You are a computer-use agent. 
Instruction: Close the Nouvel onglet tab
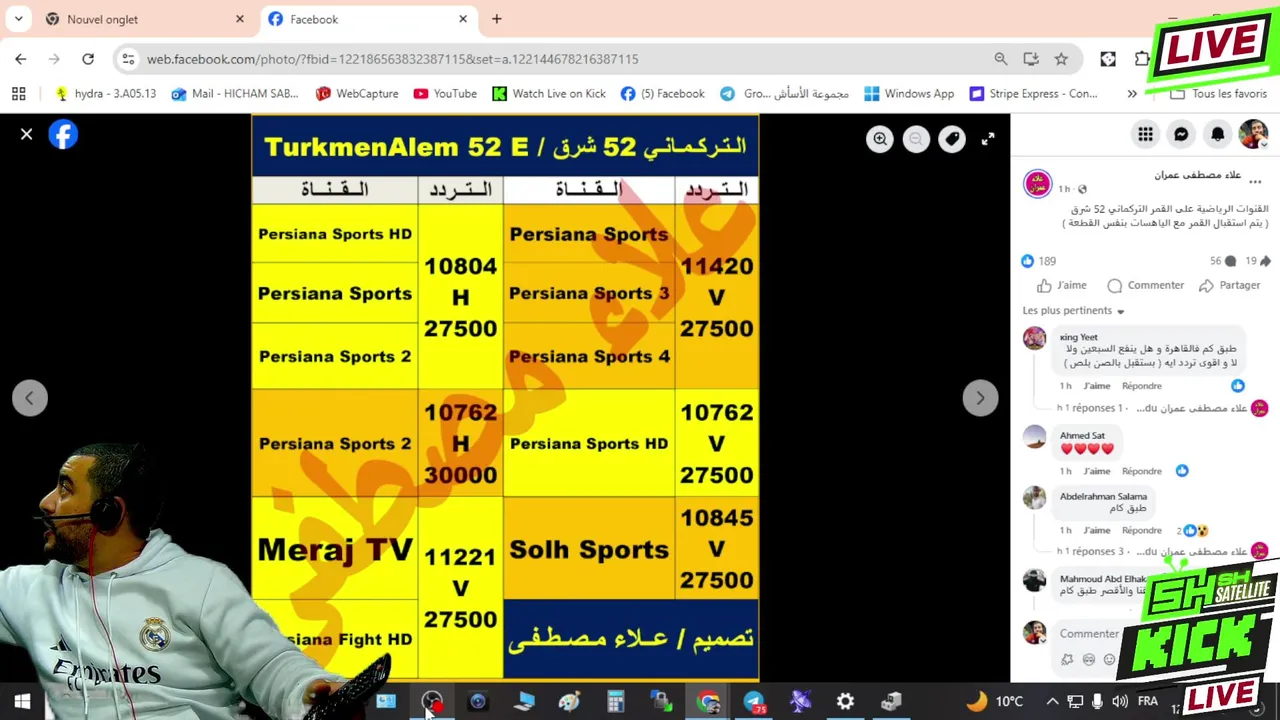click(x=240, y=19)
